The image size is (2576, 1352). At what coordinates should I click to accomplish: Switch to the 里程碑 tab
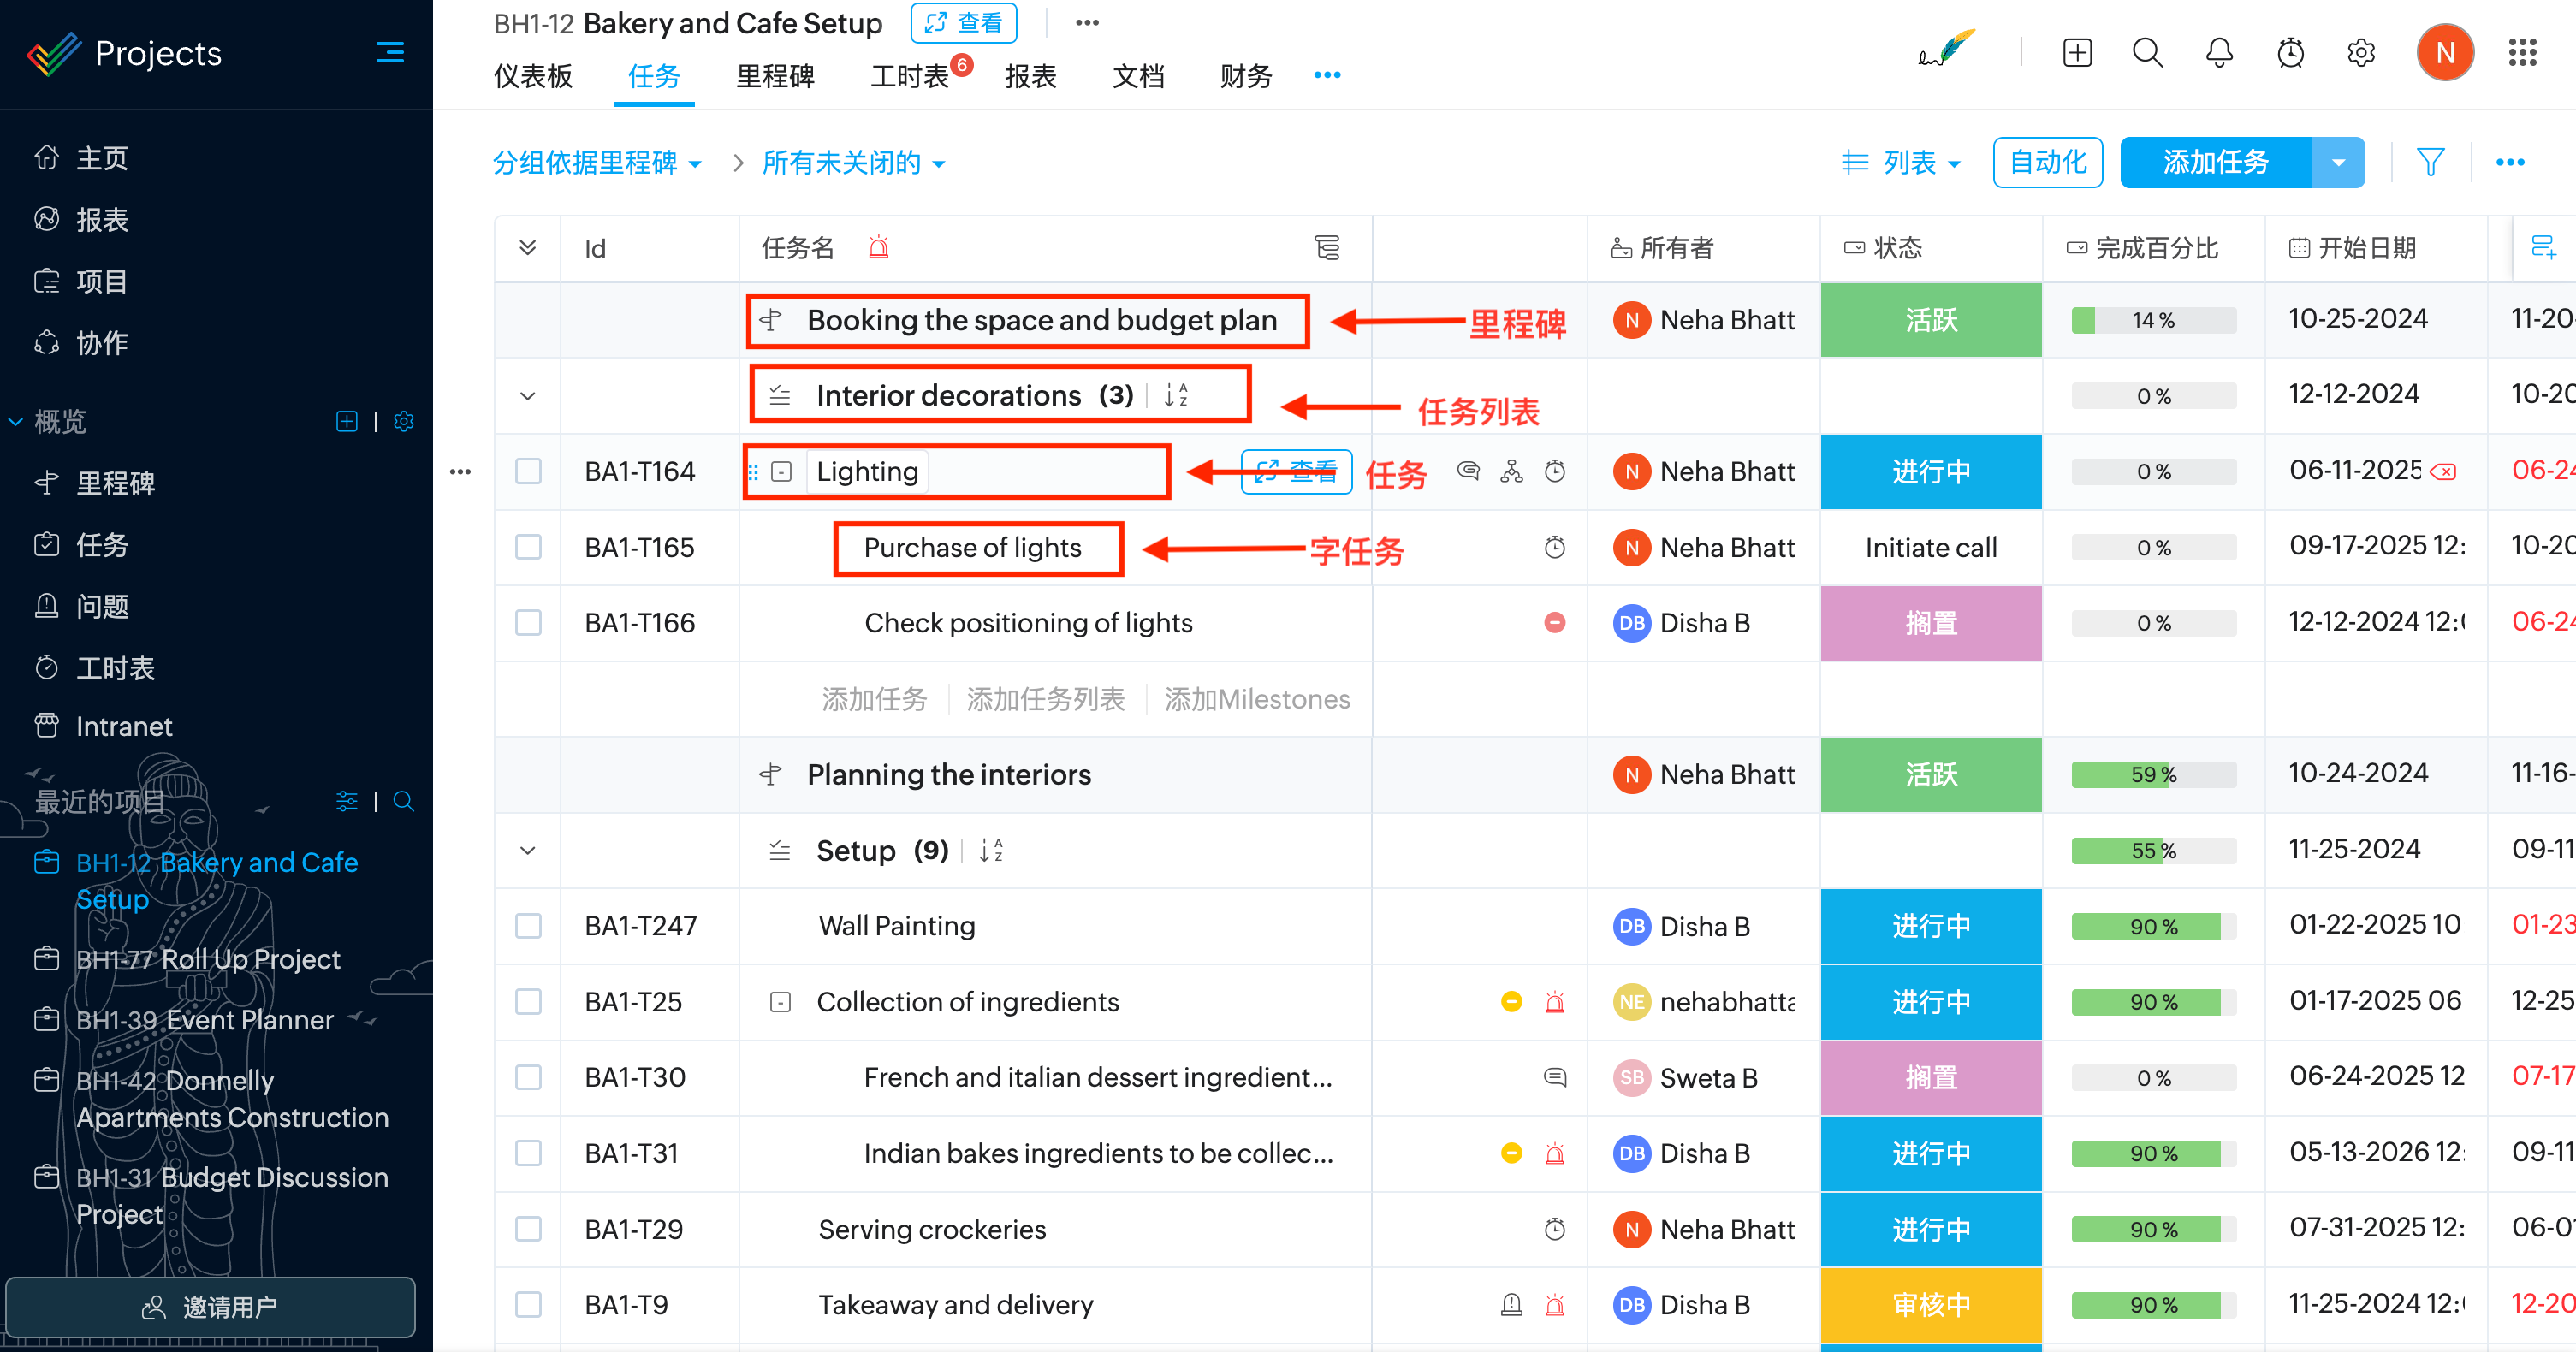pos(775,76)
